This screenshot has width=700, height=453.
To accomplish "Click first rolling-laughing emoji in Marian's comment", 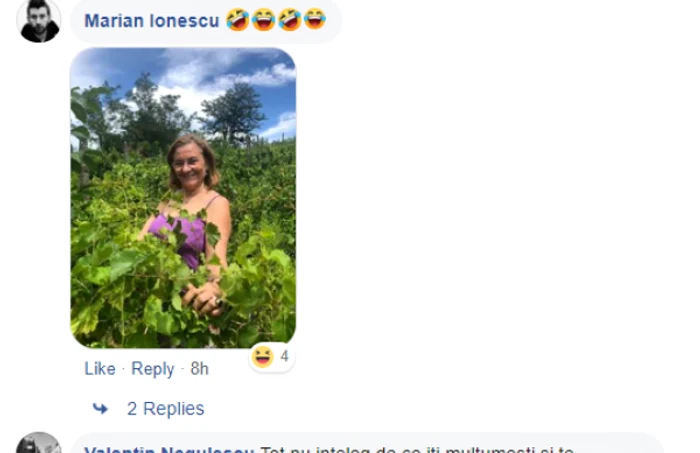I will (238, 20).
